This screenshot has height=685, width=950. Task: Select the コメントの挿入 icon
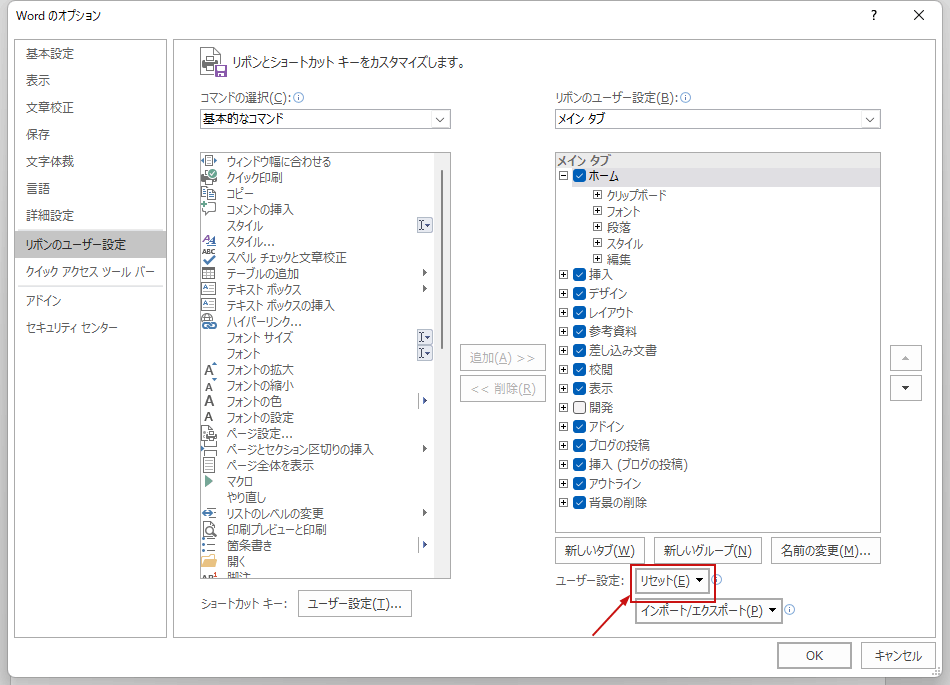[x=208, y=209]
